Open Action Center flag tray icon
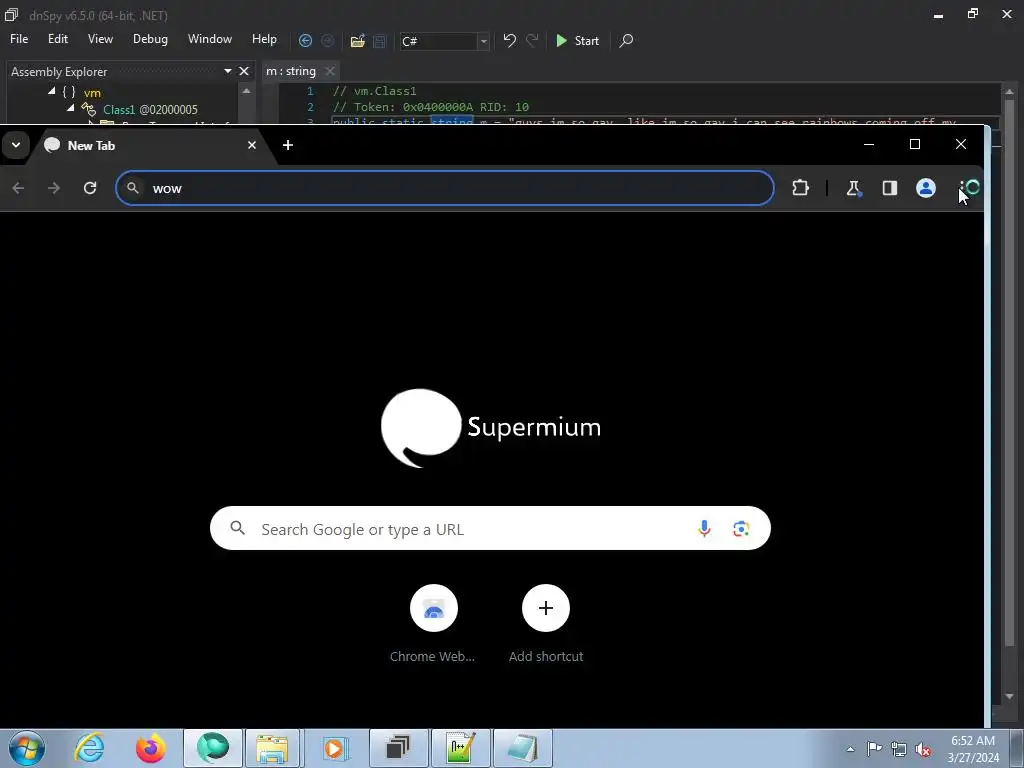The height and width of the screenshot is (768, 1024). pyautogui.click(x=874, y=749)
